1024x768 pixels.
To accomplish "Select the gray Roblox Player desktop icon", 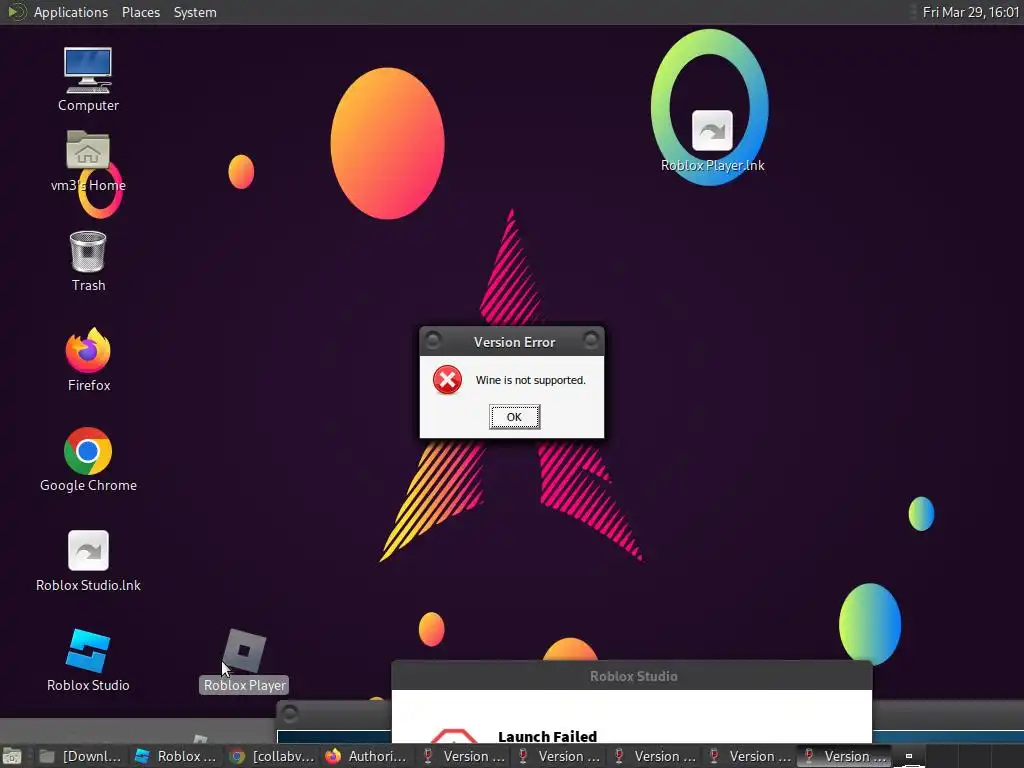I will pyautogui.click(x=244, y=660).
